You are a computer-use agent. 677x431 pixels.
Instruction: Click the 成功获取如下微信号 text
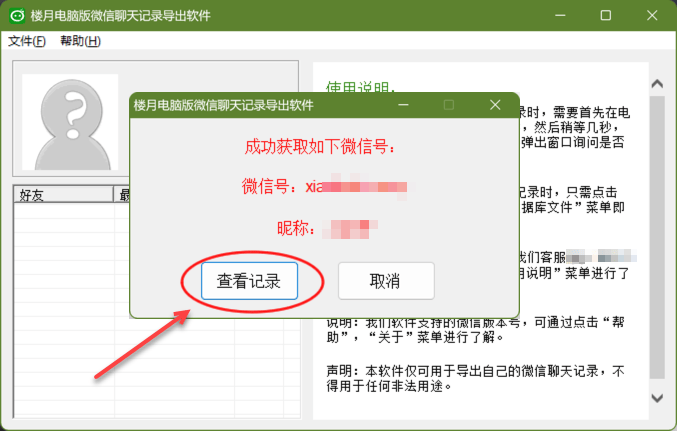320,147
